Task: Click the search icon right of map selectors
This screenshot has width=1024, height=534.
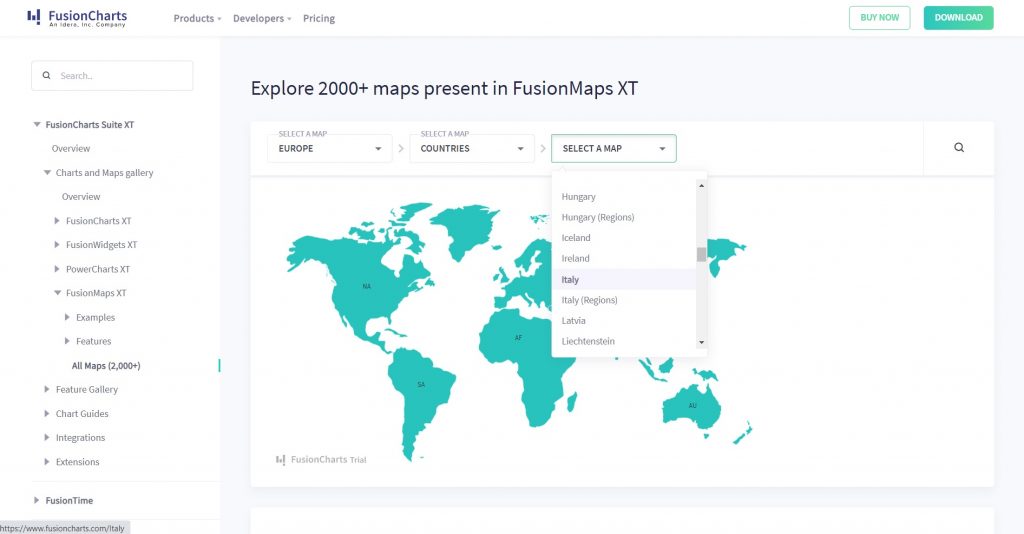Action: point(959,148)
